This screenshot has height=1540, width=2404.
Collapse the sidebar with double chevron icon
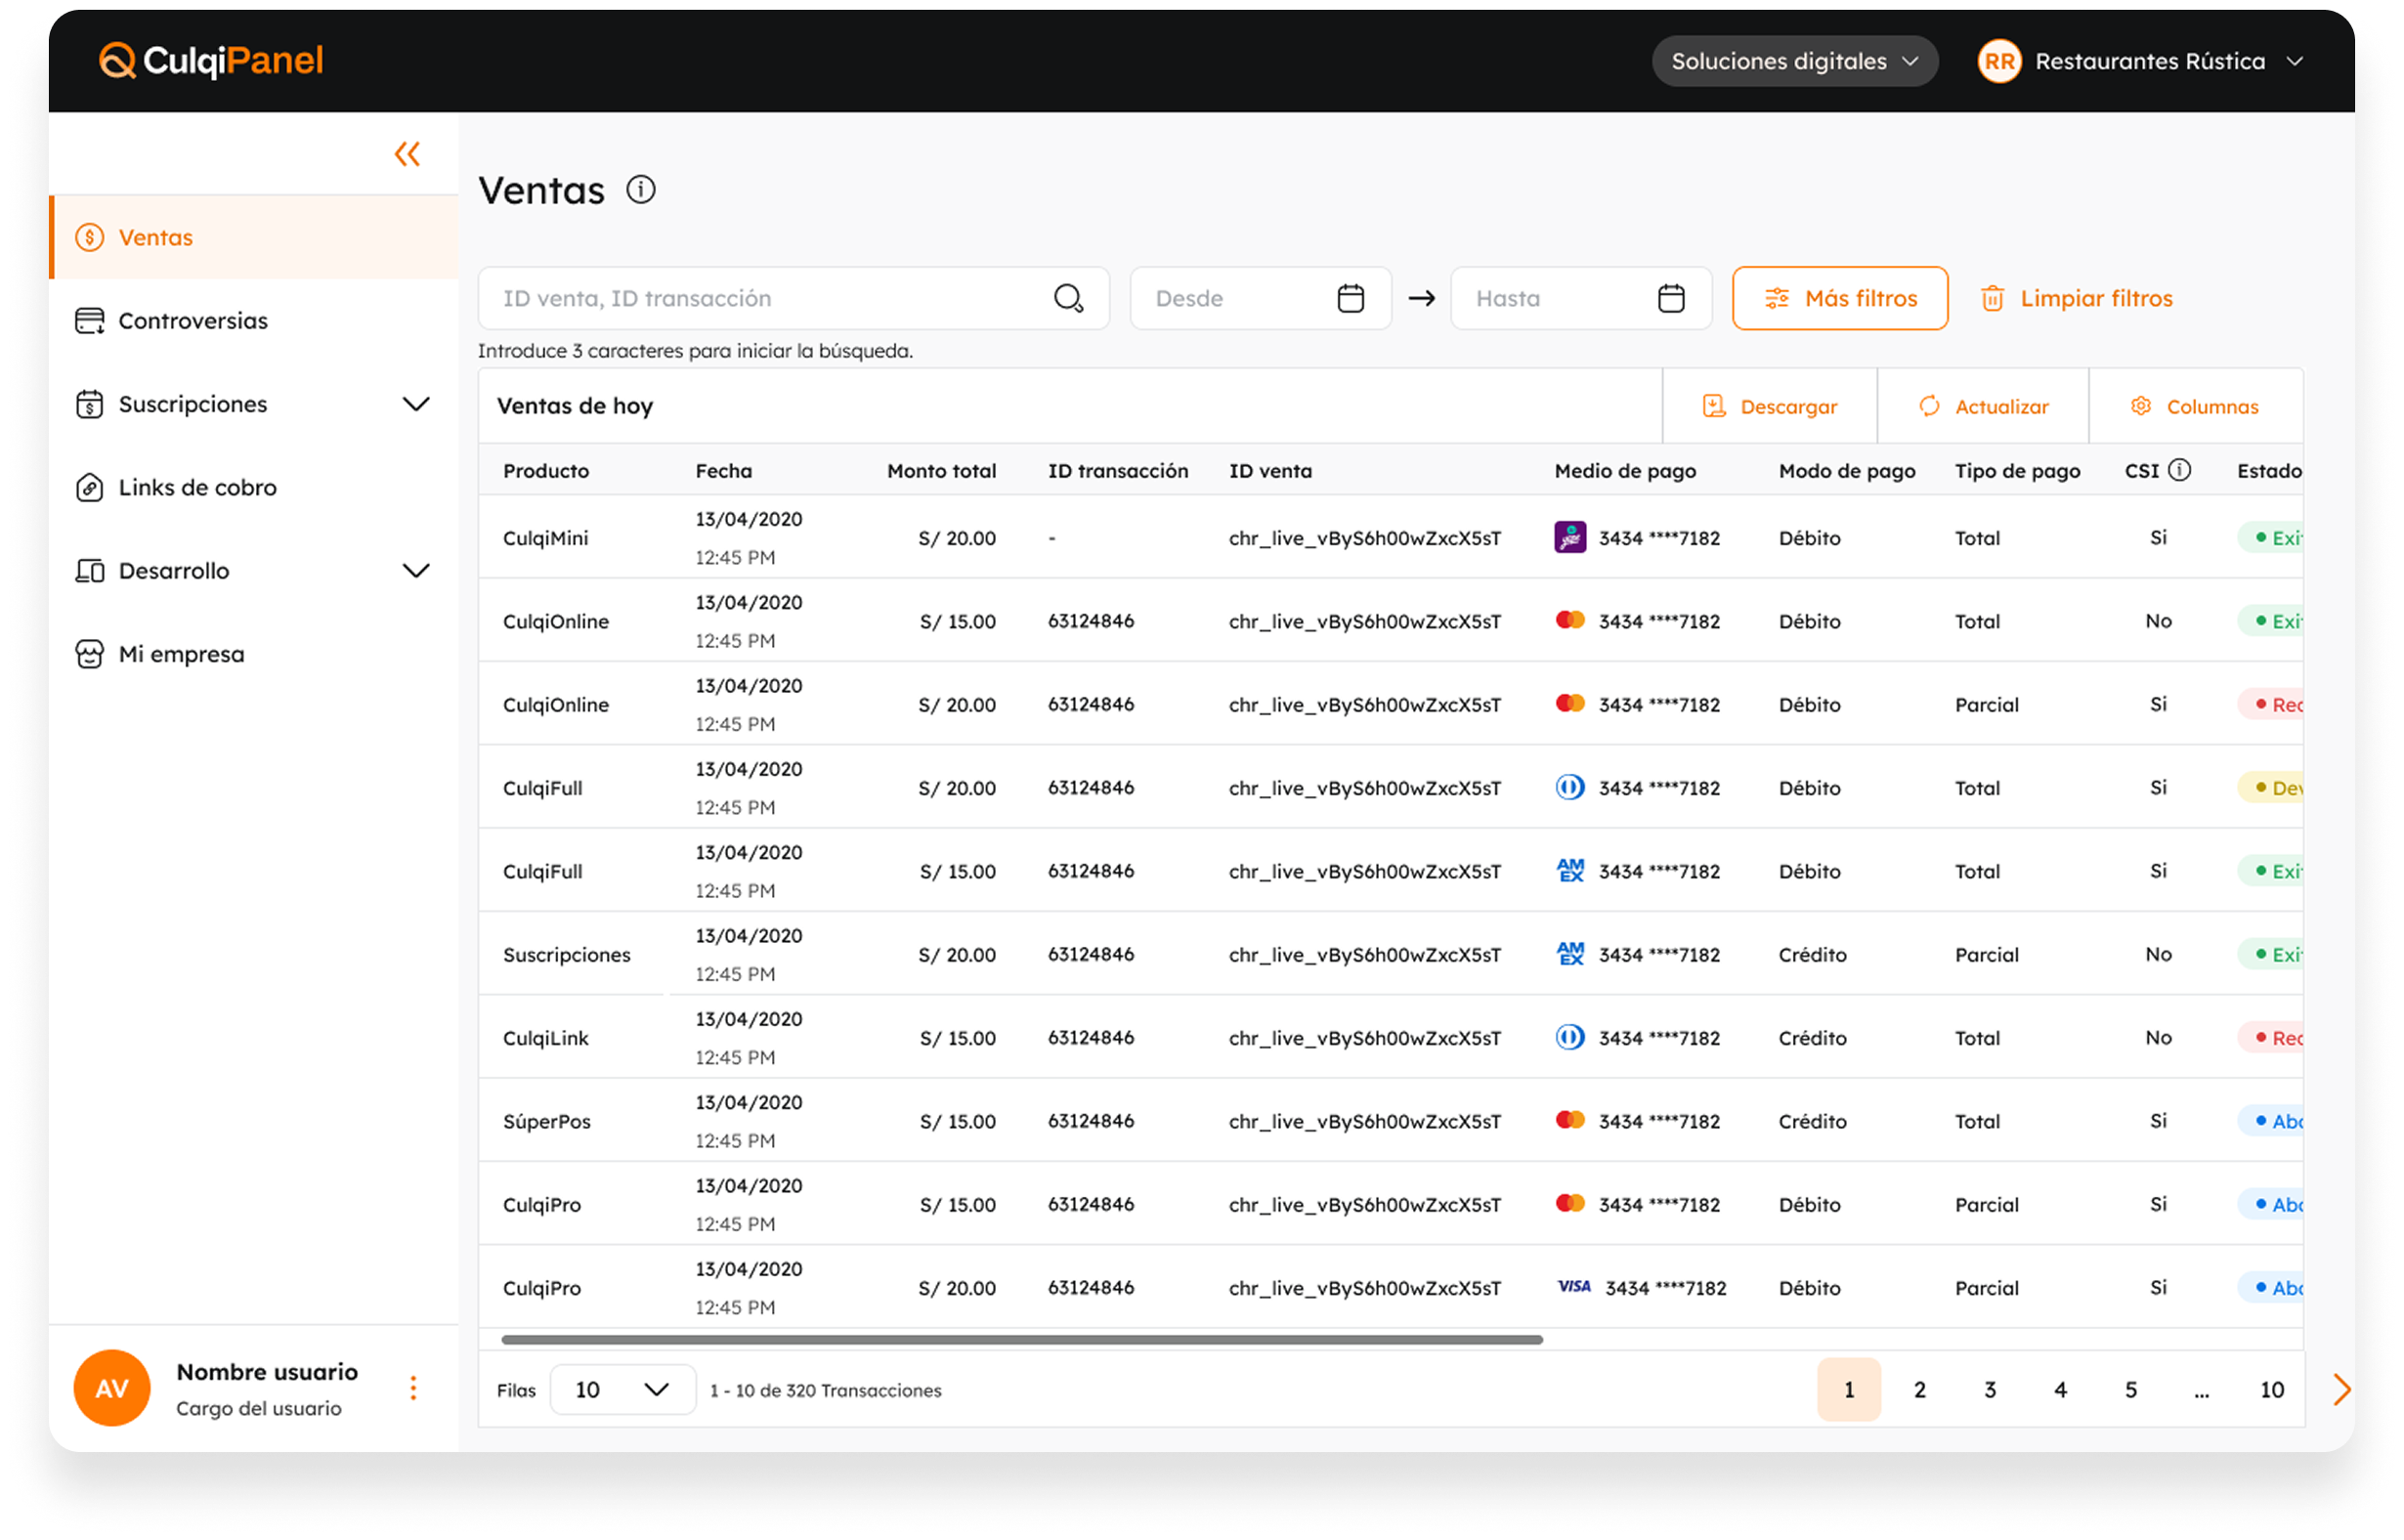click(x=407, y=154)
